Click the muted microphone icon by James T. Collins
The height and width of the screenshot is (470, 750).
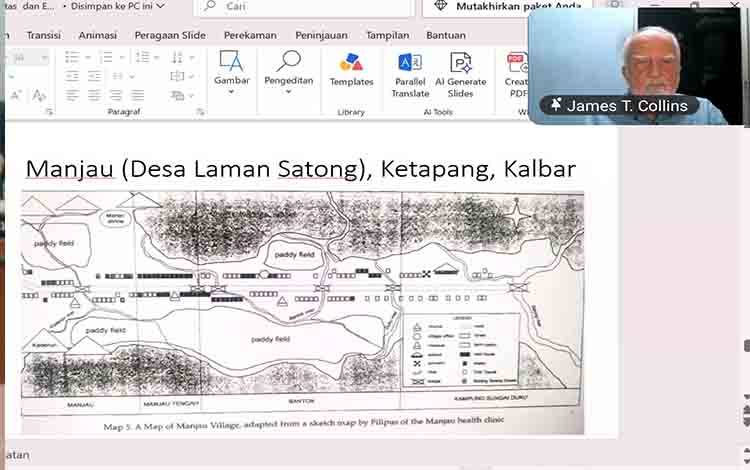[x=556, y=105]
